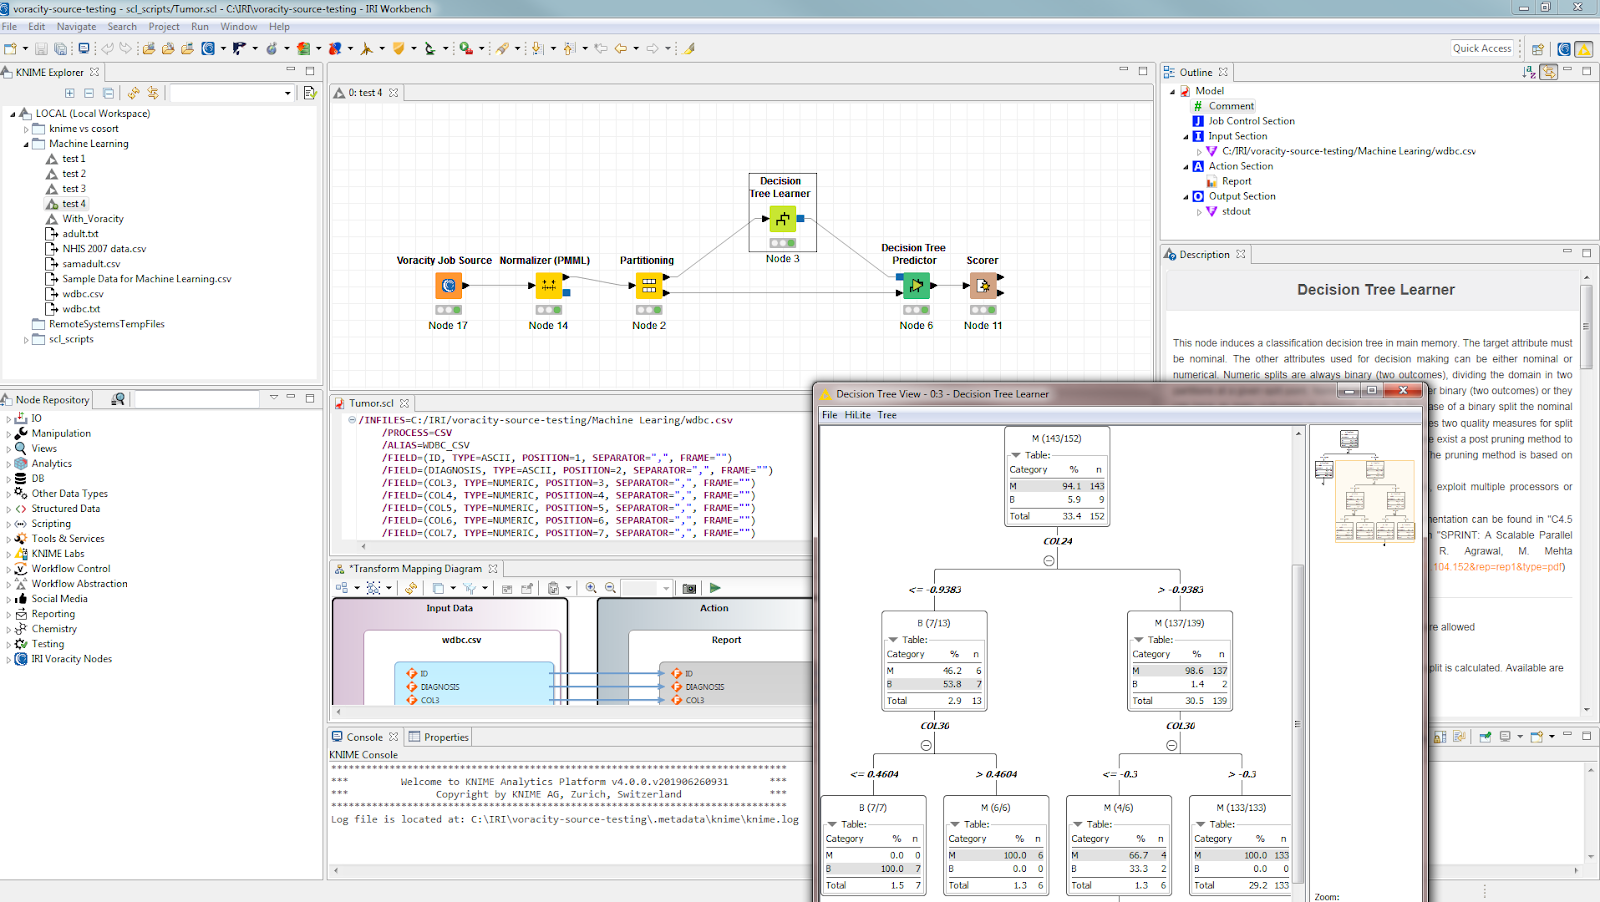Click the refresh icon in mapping diagram toolbar

[411, 588]
